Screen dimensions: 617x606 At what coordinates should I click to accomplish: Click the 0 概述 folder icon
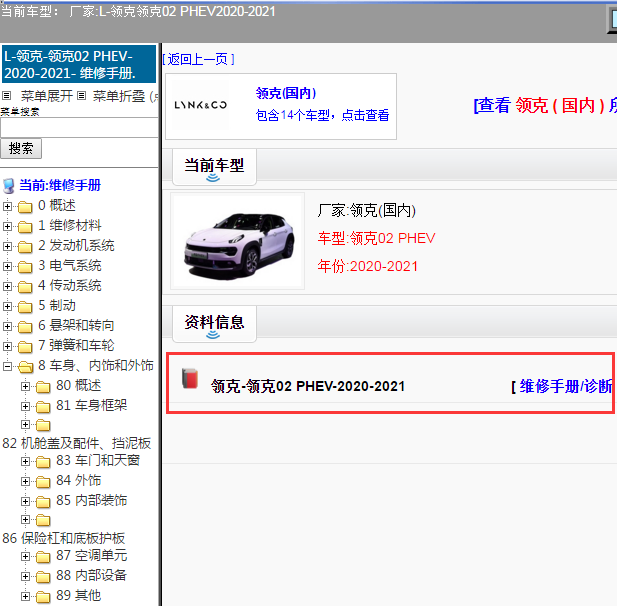[25, 207]
